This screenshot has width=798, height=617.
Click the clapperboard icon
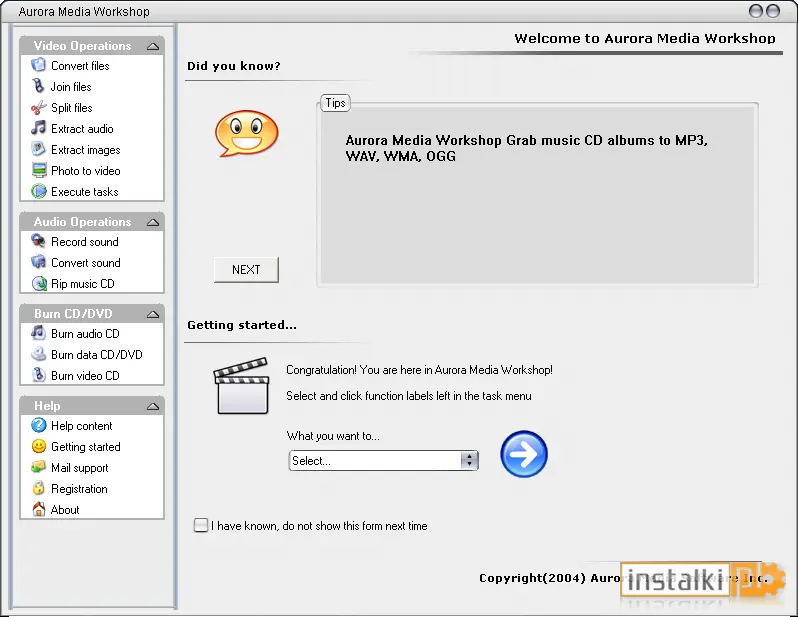(241, 386)
